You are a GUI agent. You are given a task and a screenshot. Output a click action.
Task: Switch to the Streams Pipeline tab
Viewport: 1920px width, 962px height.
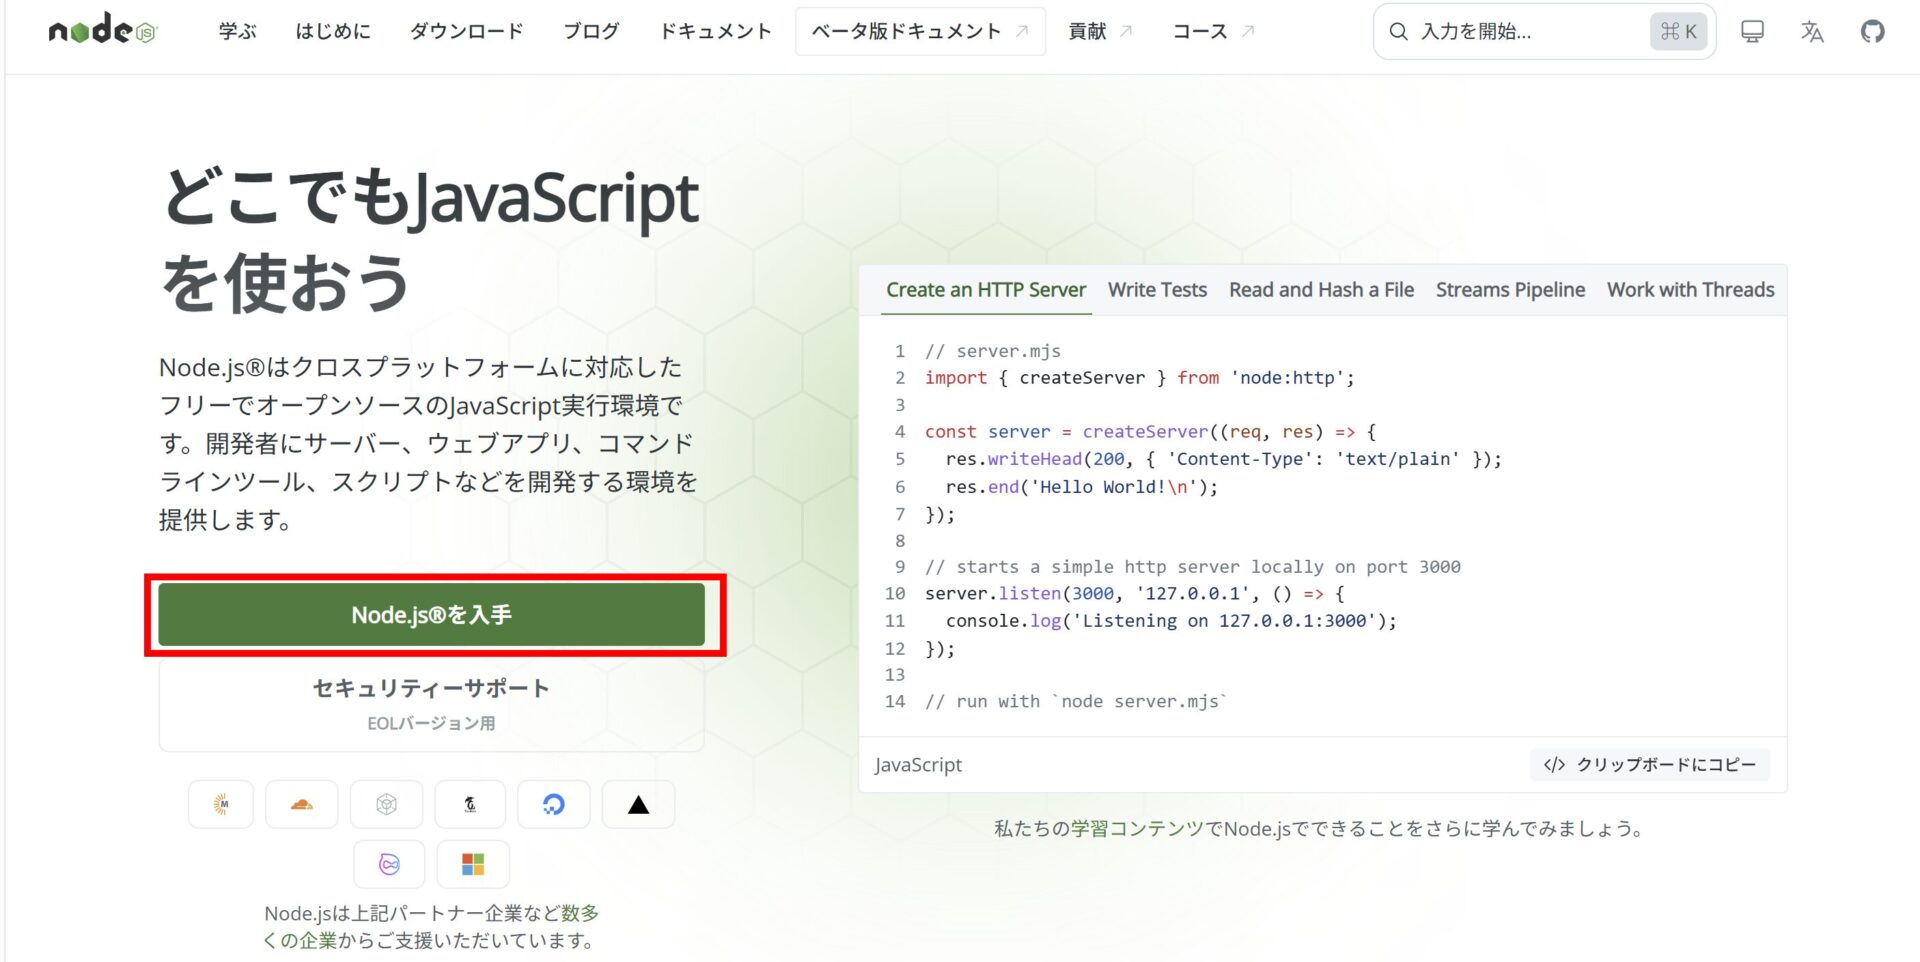pyautogui.click(x=1510, y=290)
